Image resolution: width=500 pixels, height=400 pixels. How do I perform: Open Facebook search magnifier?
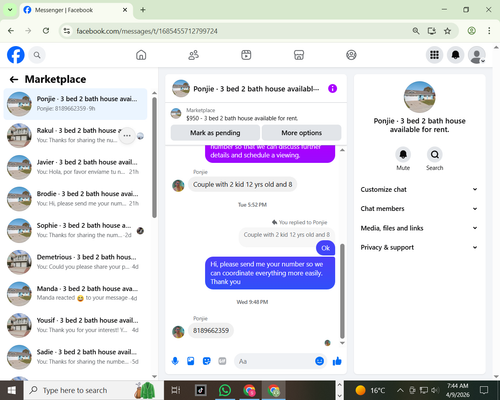click(37, 55)
